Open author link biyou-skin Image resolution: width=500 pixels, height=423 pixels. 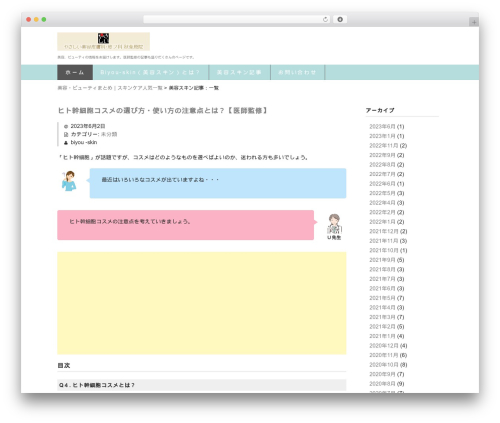(84, 142)
